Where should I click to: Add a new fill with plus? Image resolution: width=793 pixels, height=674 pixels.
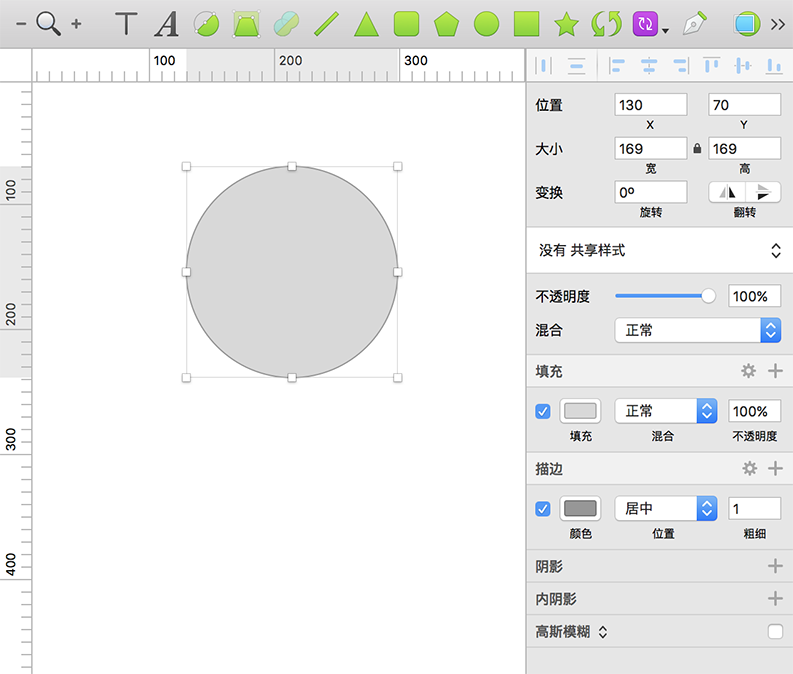[775, 371]
